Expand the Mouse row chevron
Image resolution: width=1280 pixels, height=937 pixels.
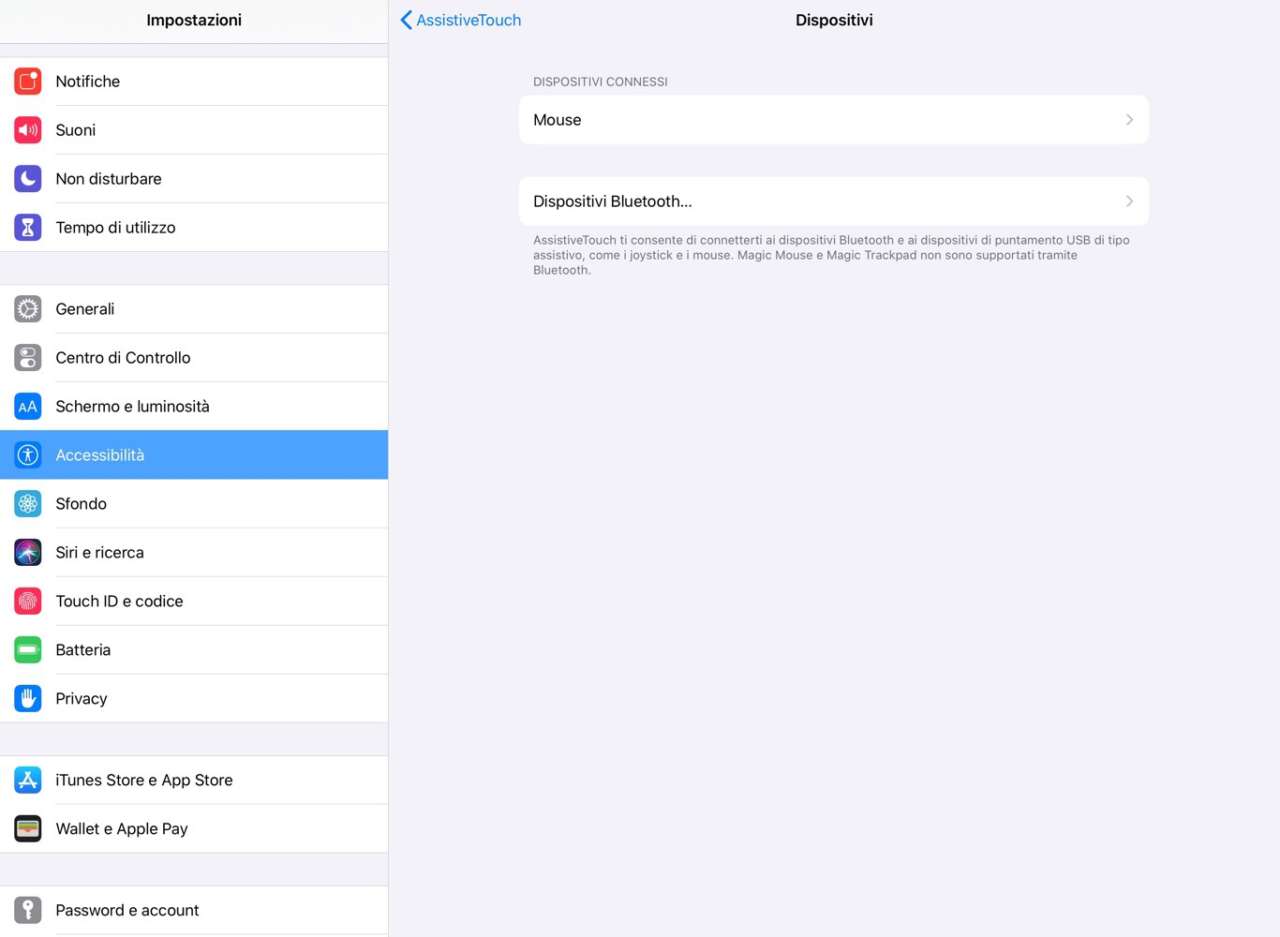(x=1130, y=120)
